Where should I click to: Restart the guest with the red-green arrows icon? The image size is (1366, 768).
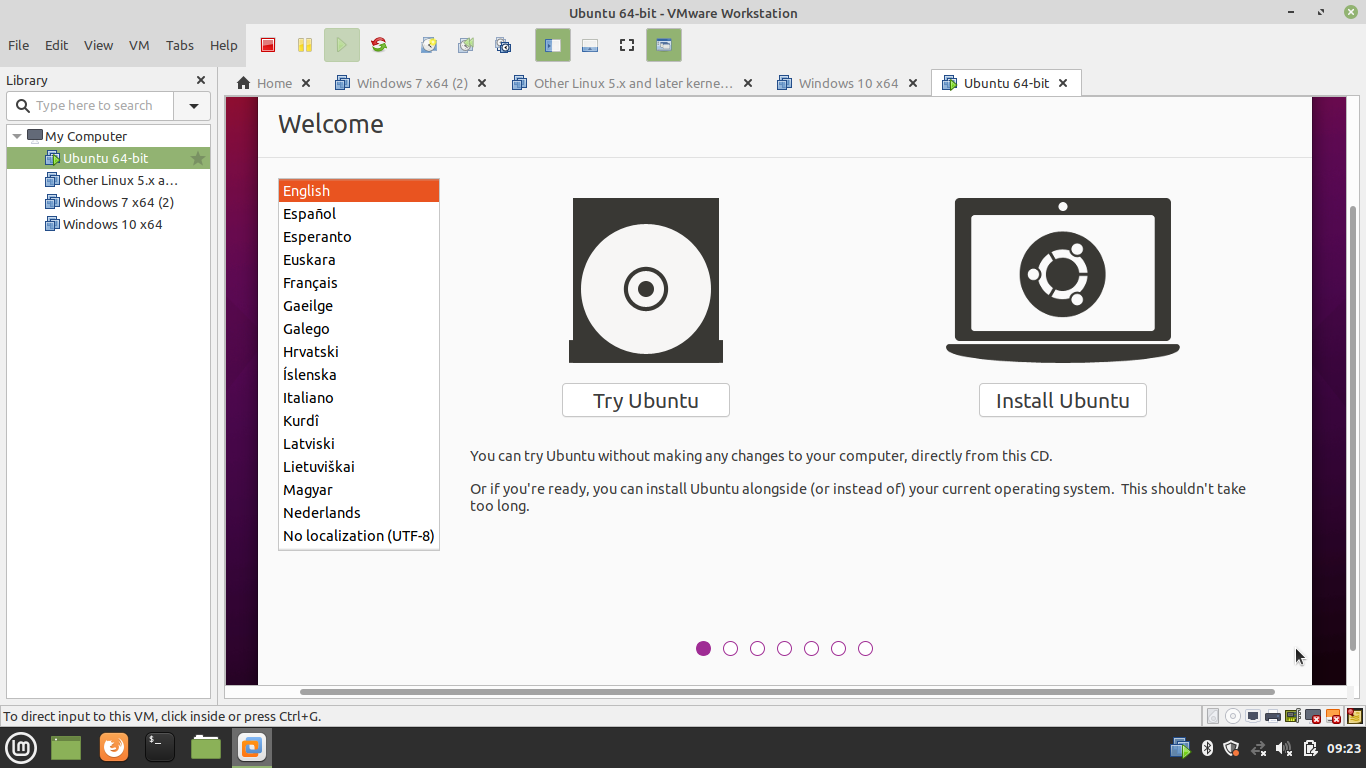click(379, 45)
